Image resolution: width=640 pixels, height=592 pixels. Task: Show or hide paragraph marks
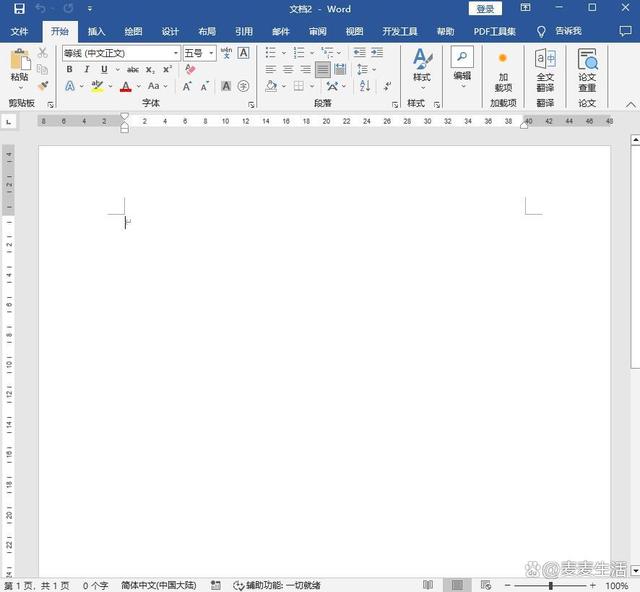(x=387, y=86)
